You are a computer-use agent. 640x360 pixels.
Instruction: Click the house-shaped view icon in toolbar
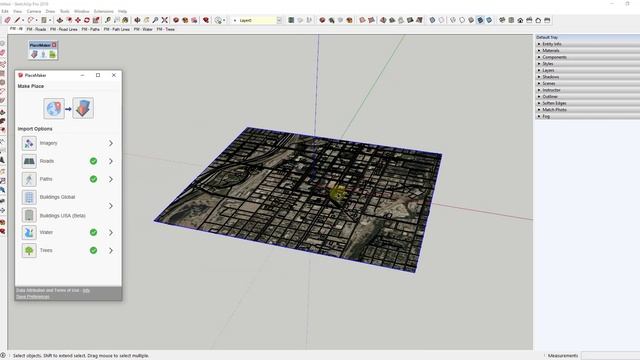point(520,20)
